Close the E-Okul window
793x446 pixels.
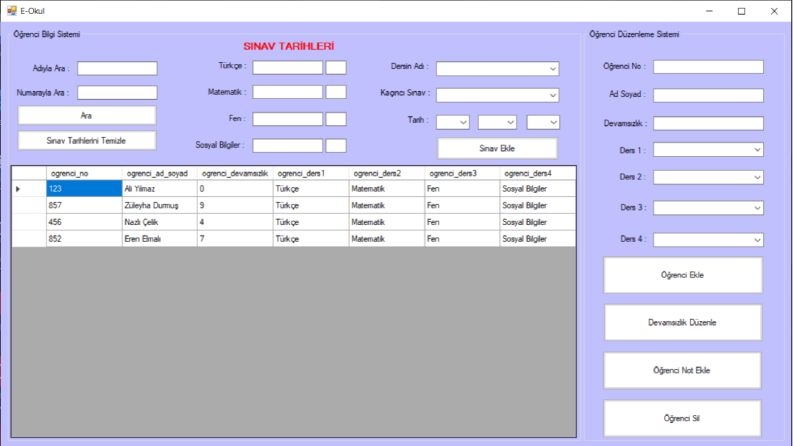pos(774,11)
